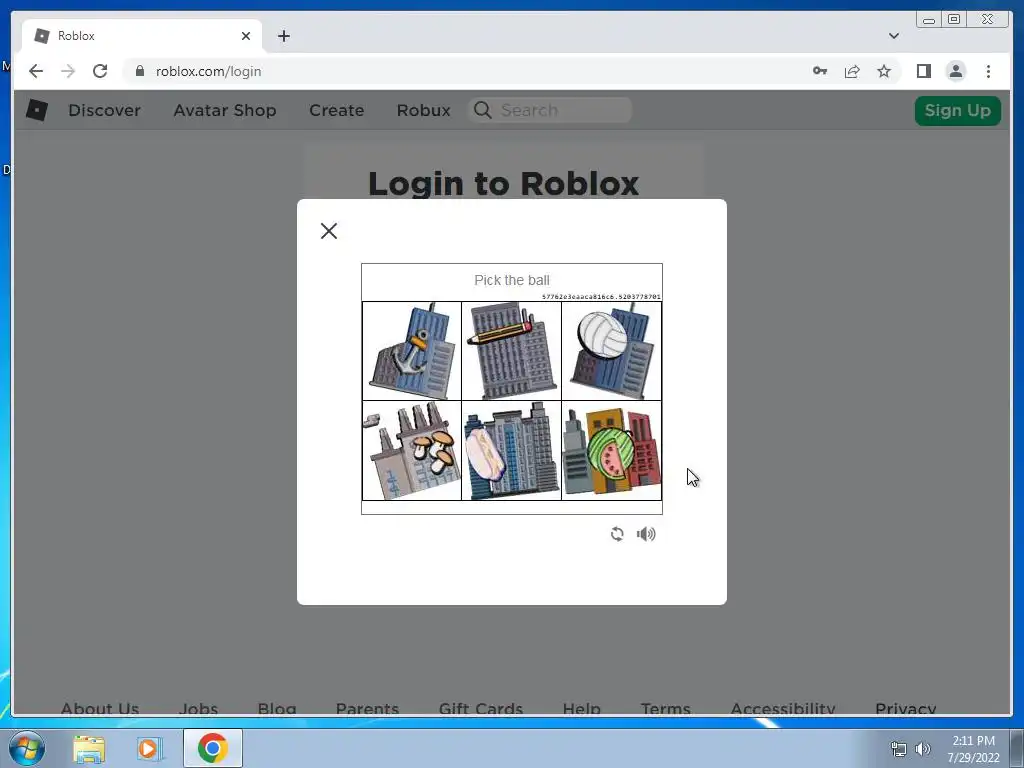Open the Privacy footer link
This screenshot has width=1024, height=768.
(906, 708)
